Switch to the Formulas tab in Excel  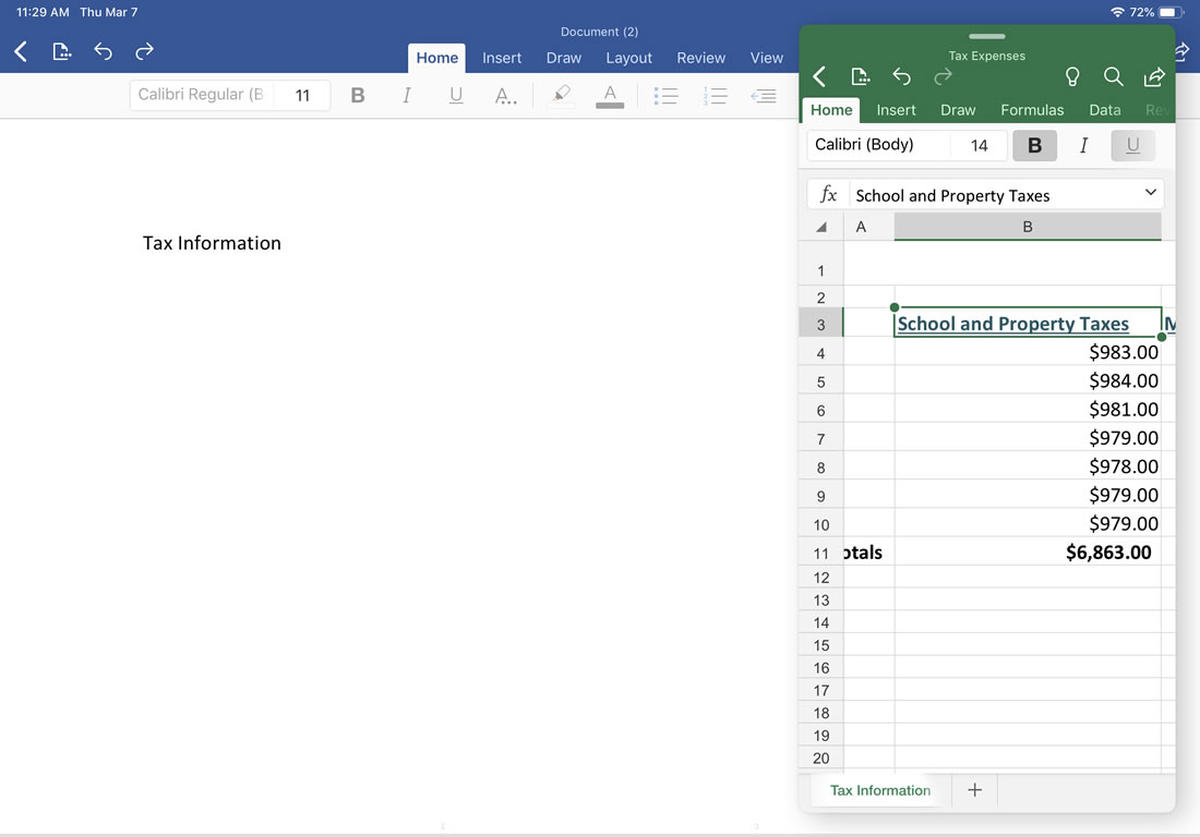coord(1032,110)
